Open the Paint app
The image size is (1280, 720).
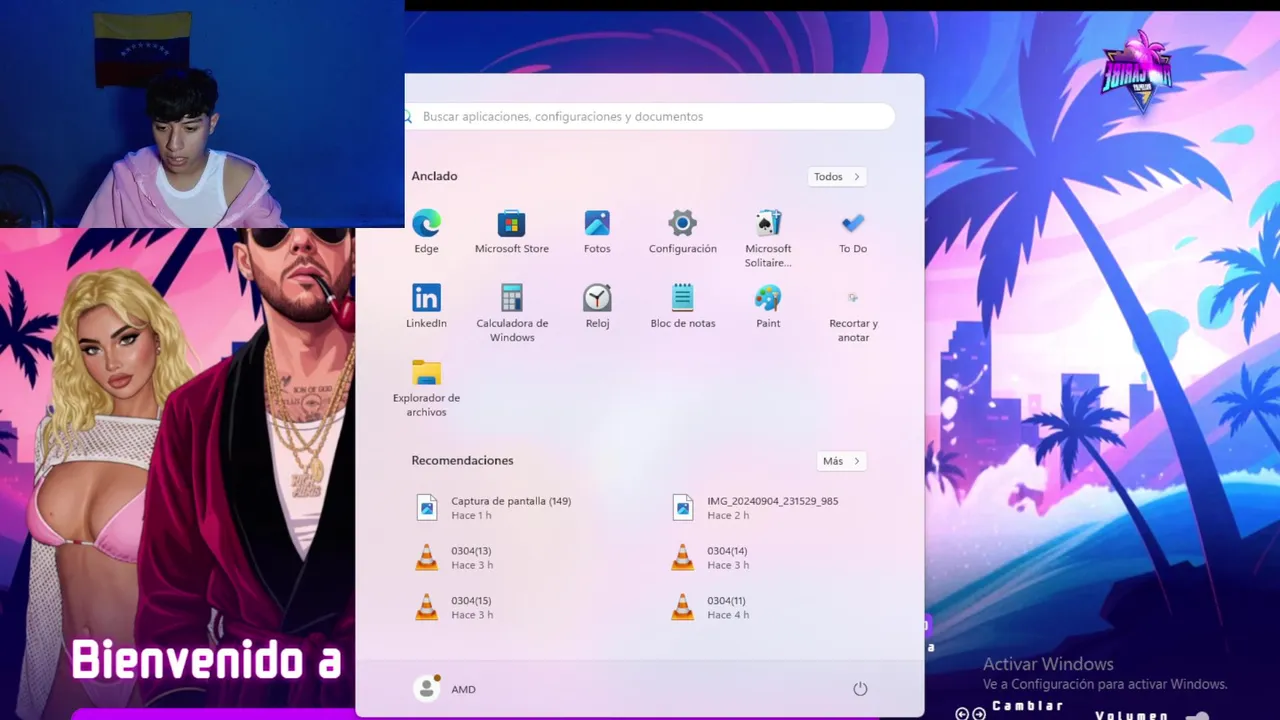click(x=768, y=306)
